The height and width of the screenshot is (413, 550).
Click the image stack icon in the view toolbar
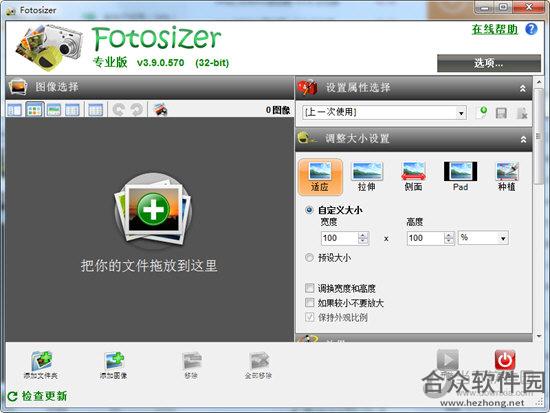tap(160, 110)
